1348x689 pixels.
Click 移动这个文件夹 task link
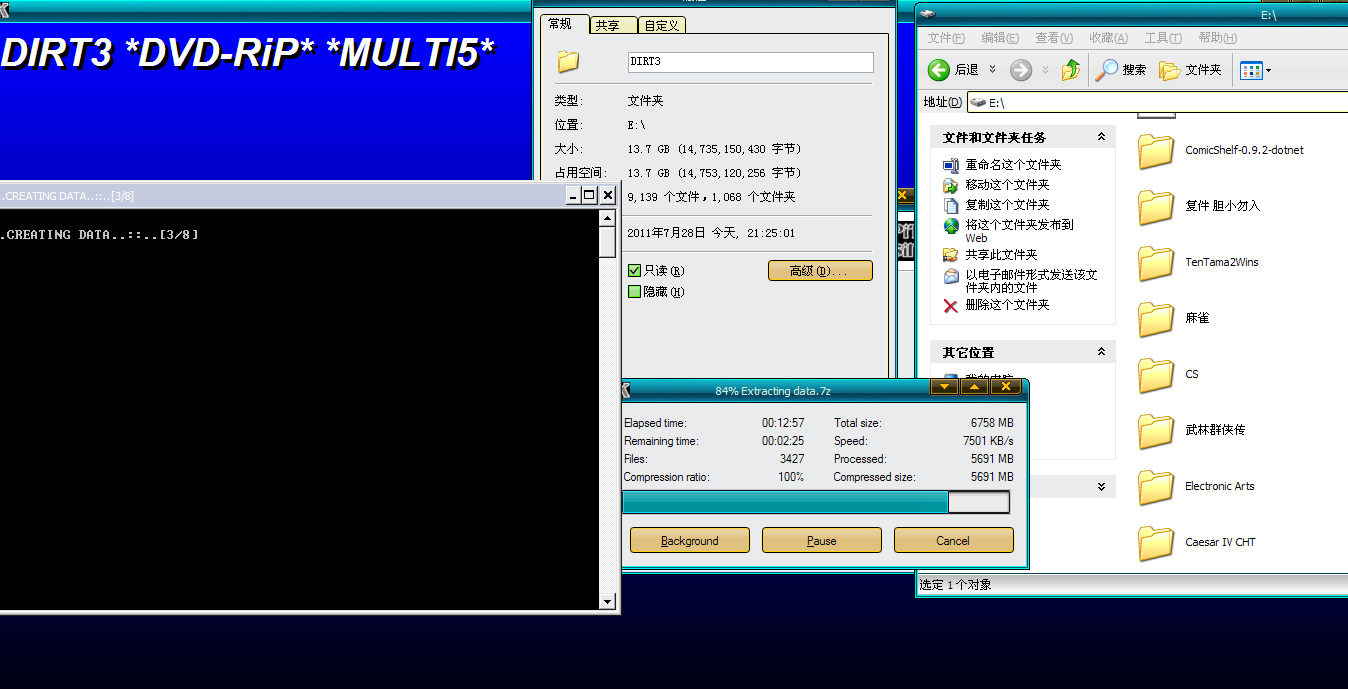tap(1007, 185)
